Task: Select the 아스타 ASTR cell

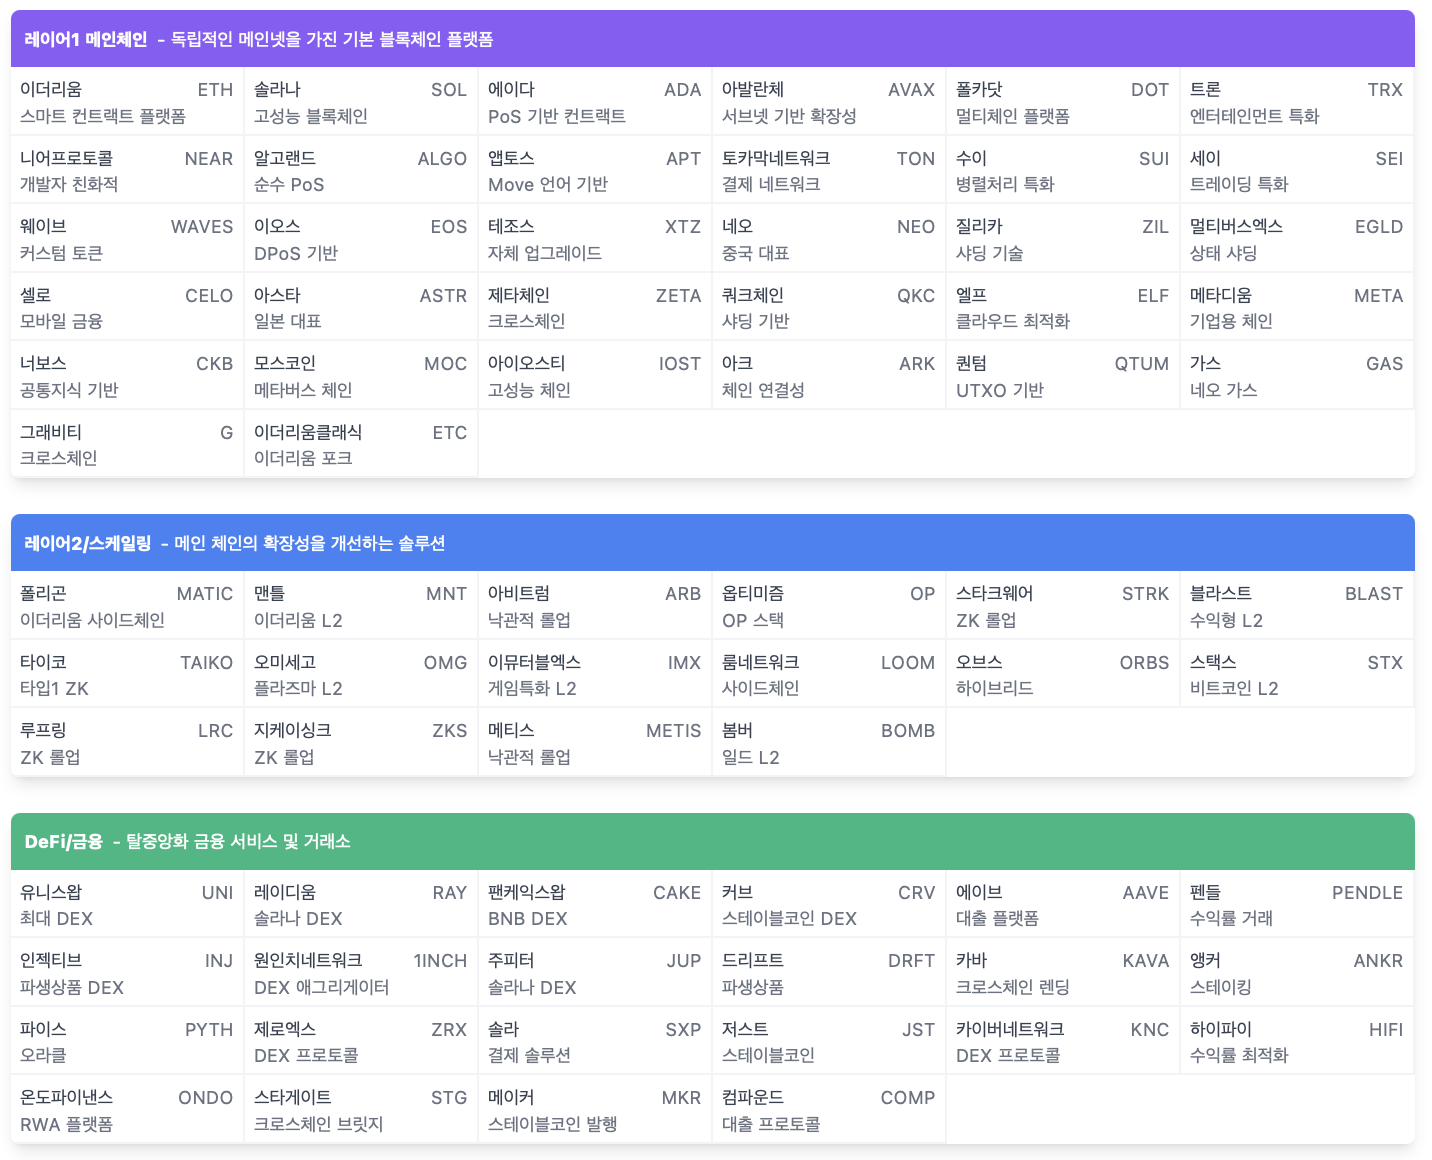Action: click(361, 308)
